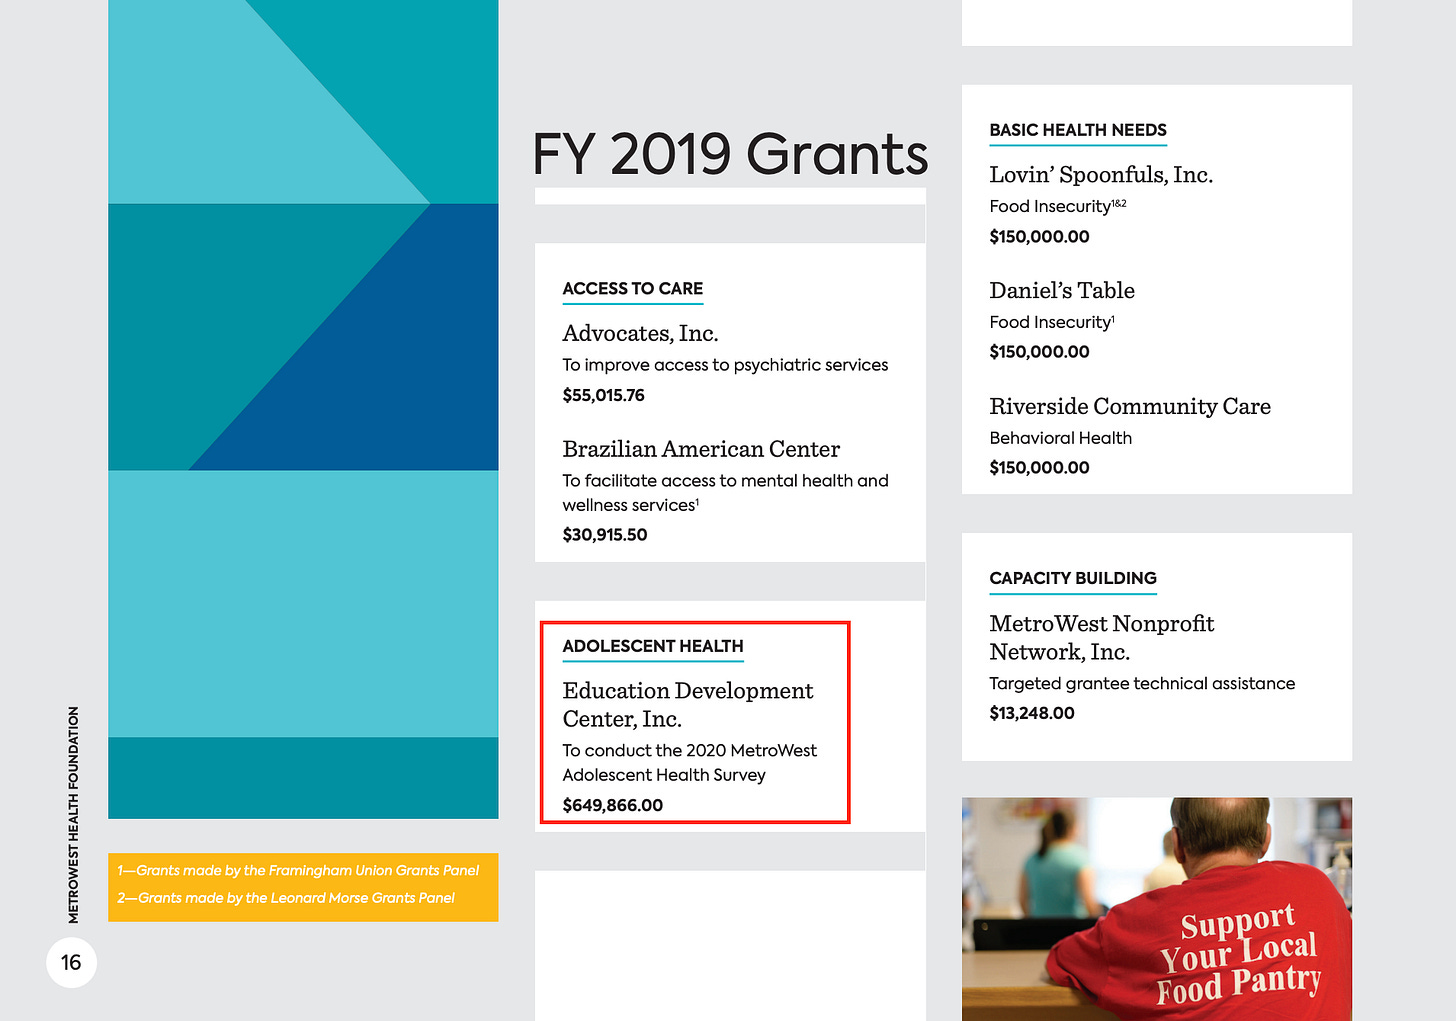Screen dimensions: 1456x1021
Task: Click MetroWest Nonprofit Network, Inc. name
Action: (1102, 638)
